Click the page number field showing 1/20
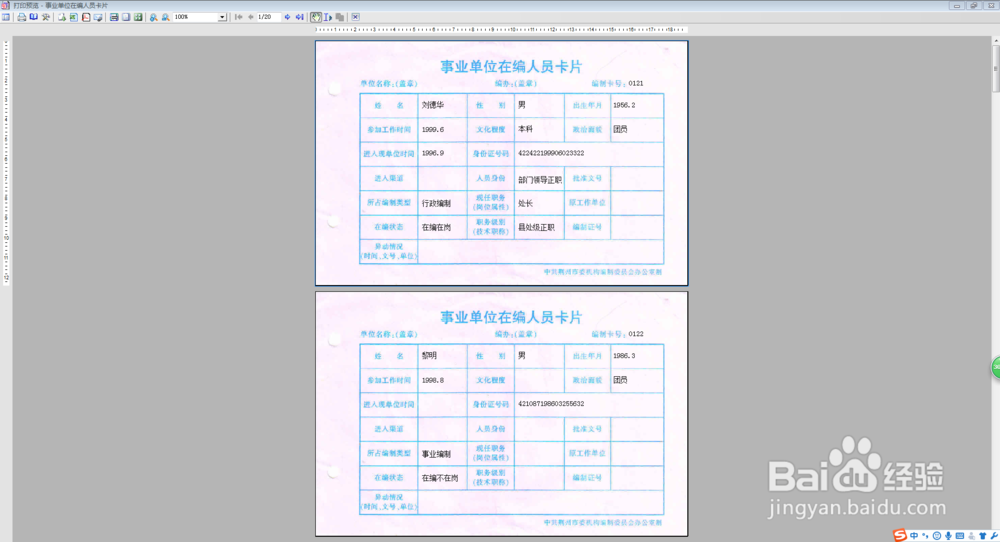This screenshot has width=1000, height=542. pyautogui.click(x=268, y=17)
